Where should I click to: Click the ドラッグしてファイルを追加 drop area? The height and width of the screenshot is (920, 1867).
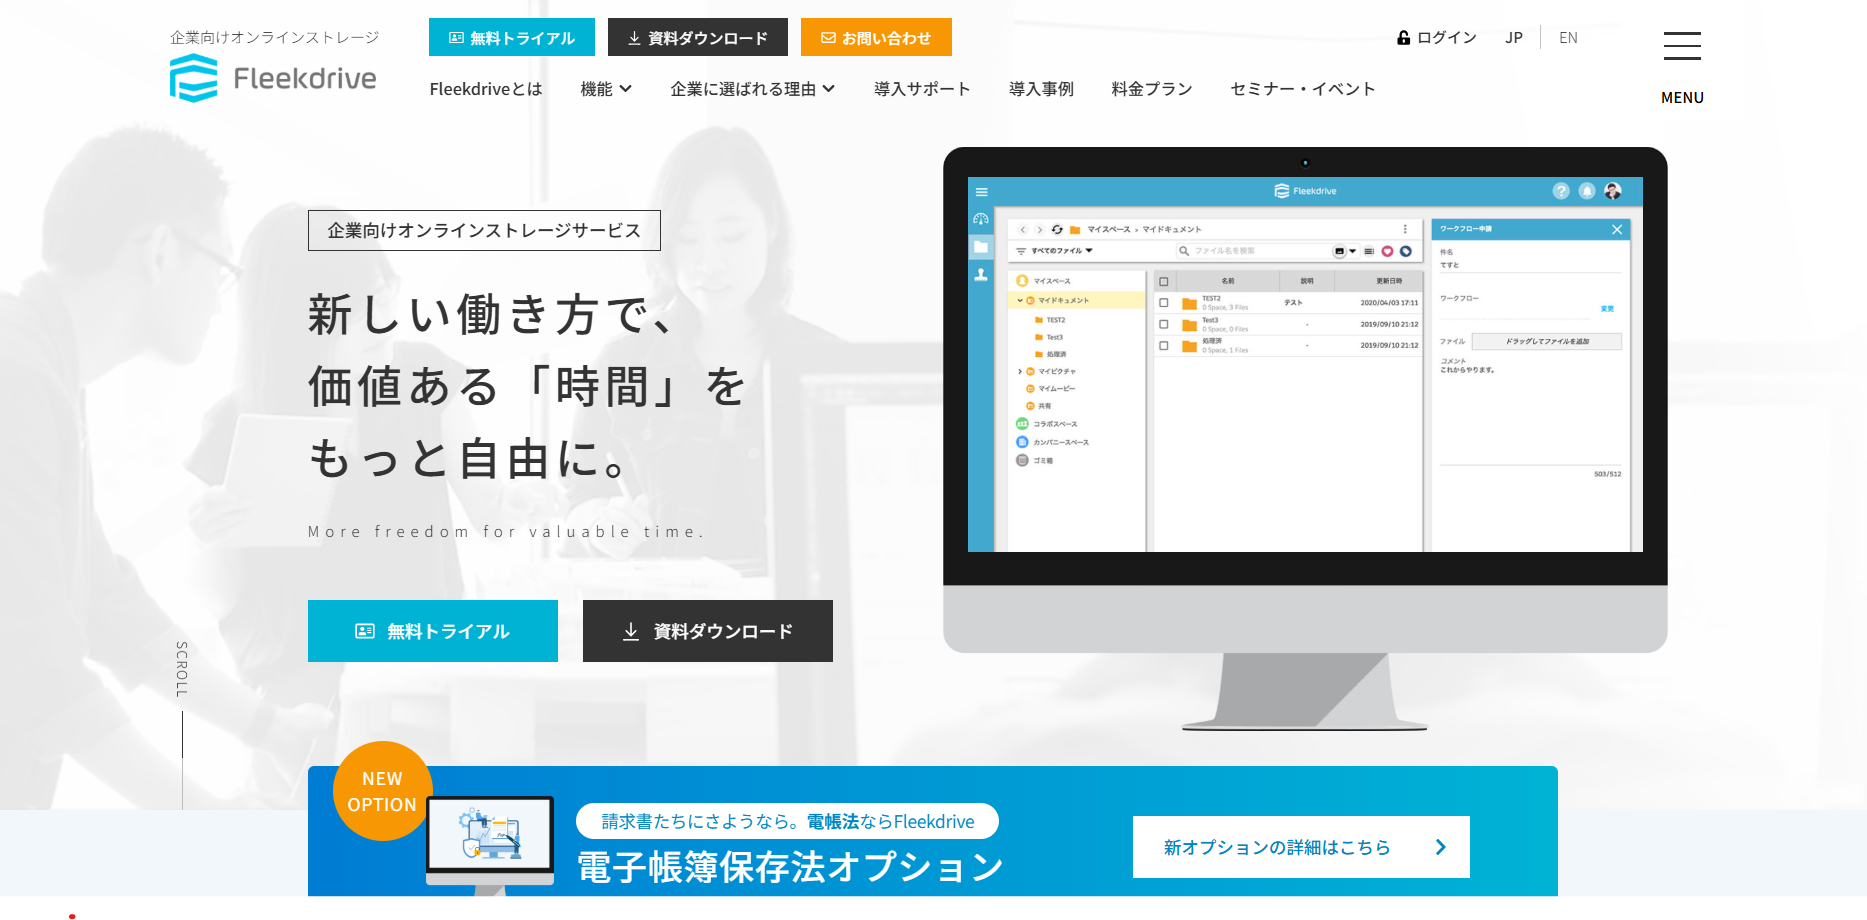coord(1546,341)
